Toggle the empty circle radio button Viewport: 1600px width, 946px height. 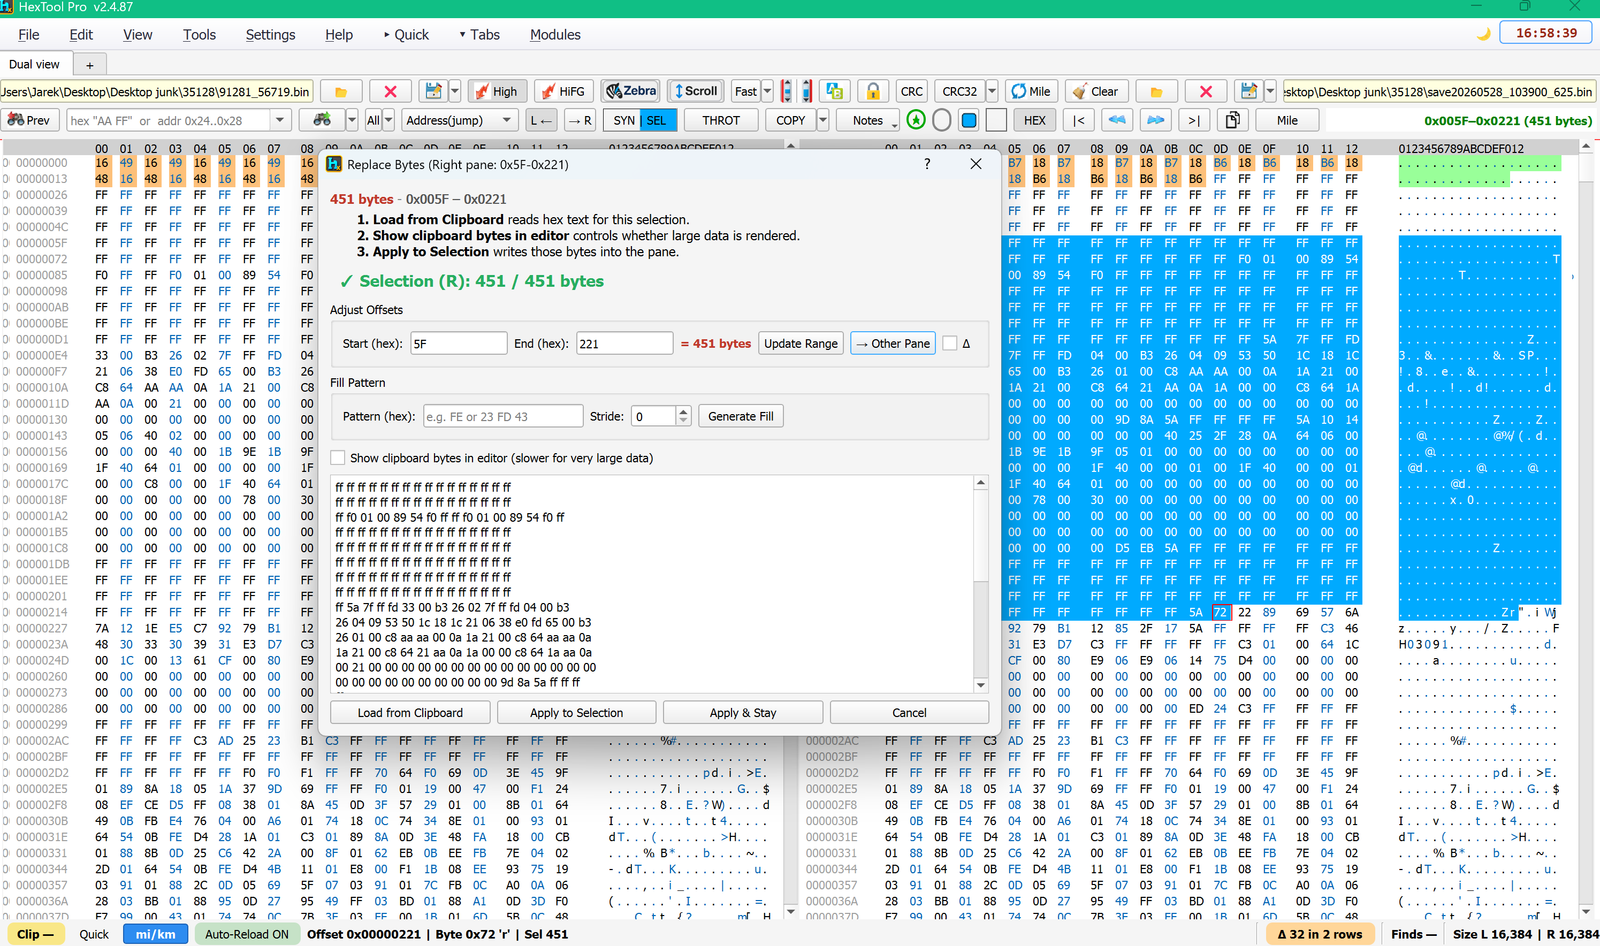pos(942,120)
